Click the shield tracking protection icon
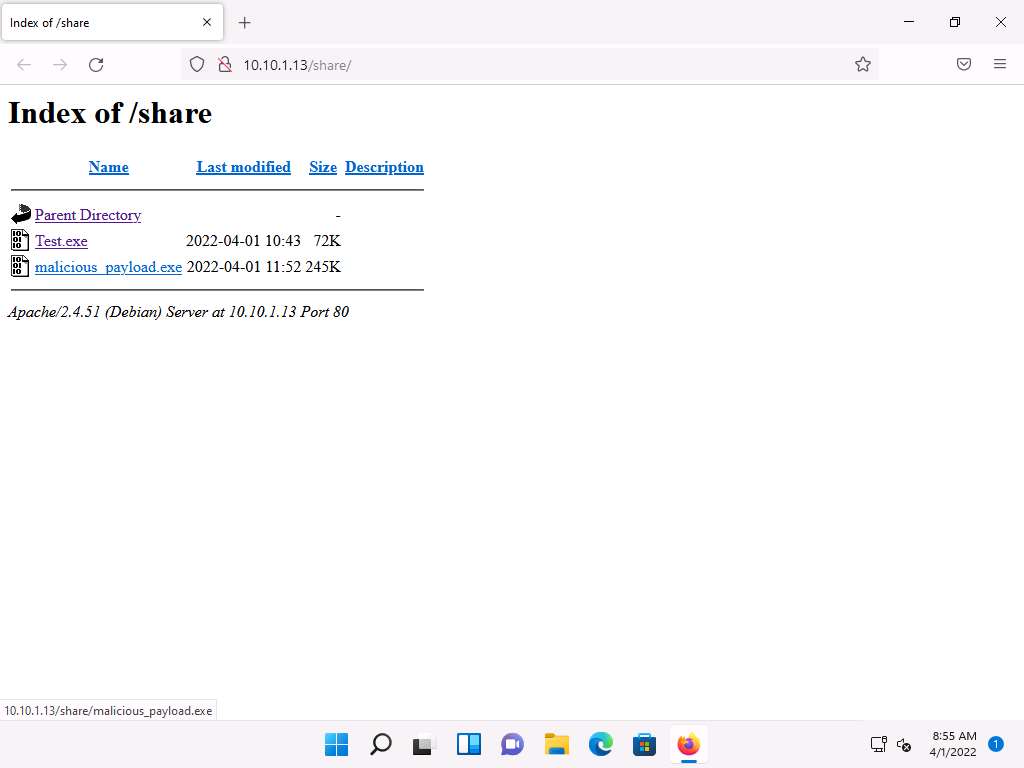1024x768 pixels. pyautogui.click(x=197, y=65)
